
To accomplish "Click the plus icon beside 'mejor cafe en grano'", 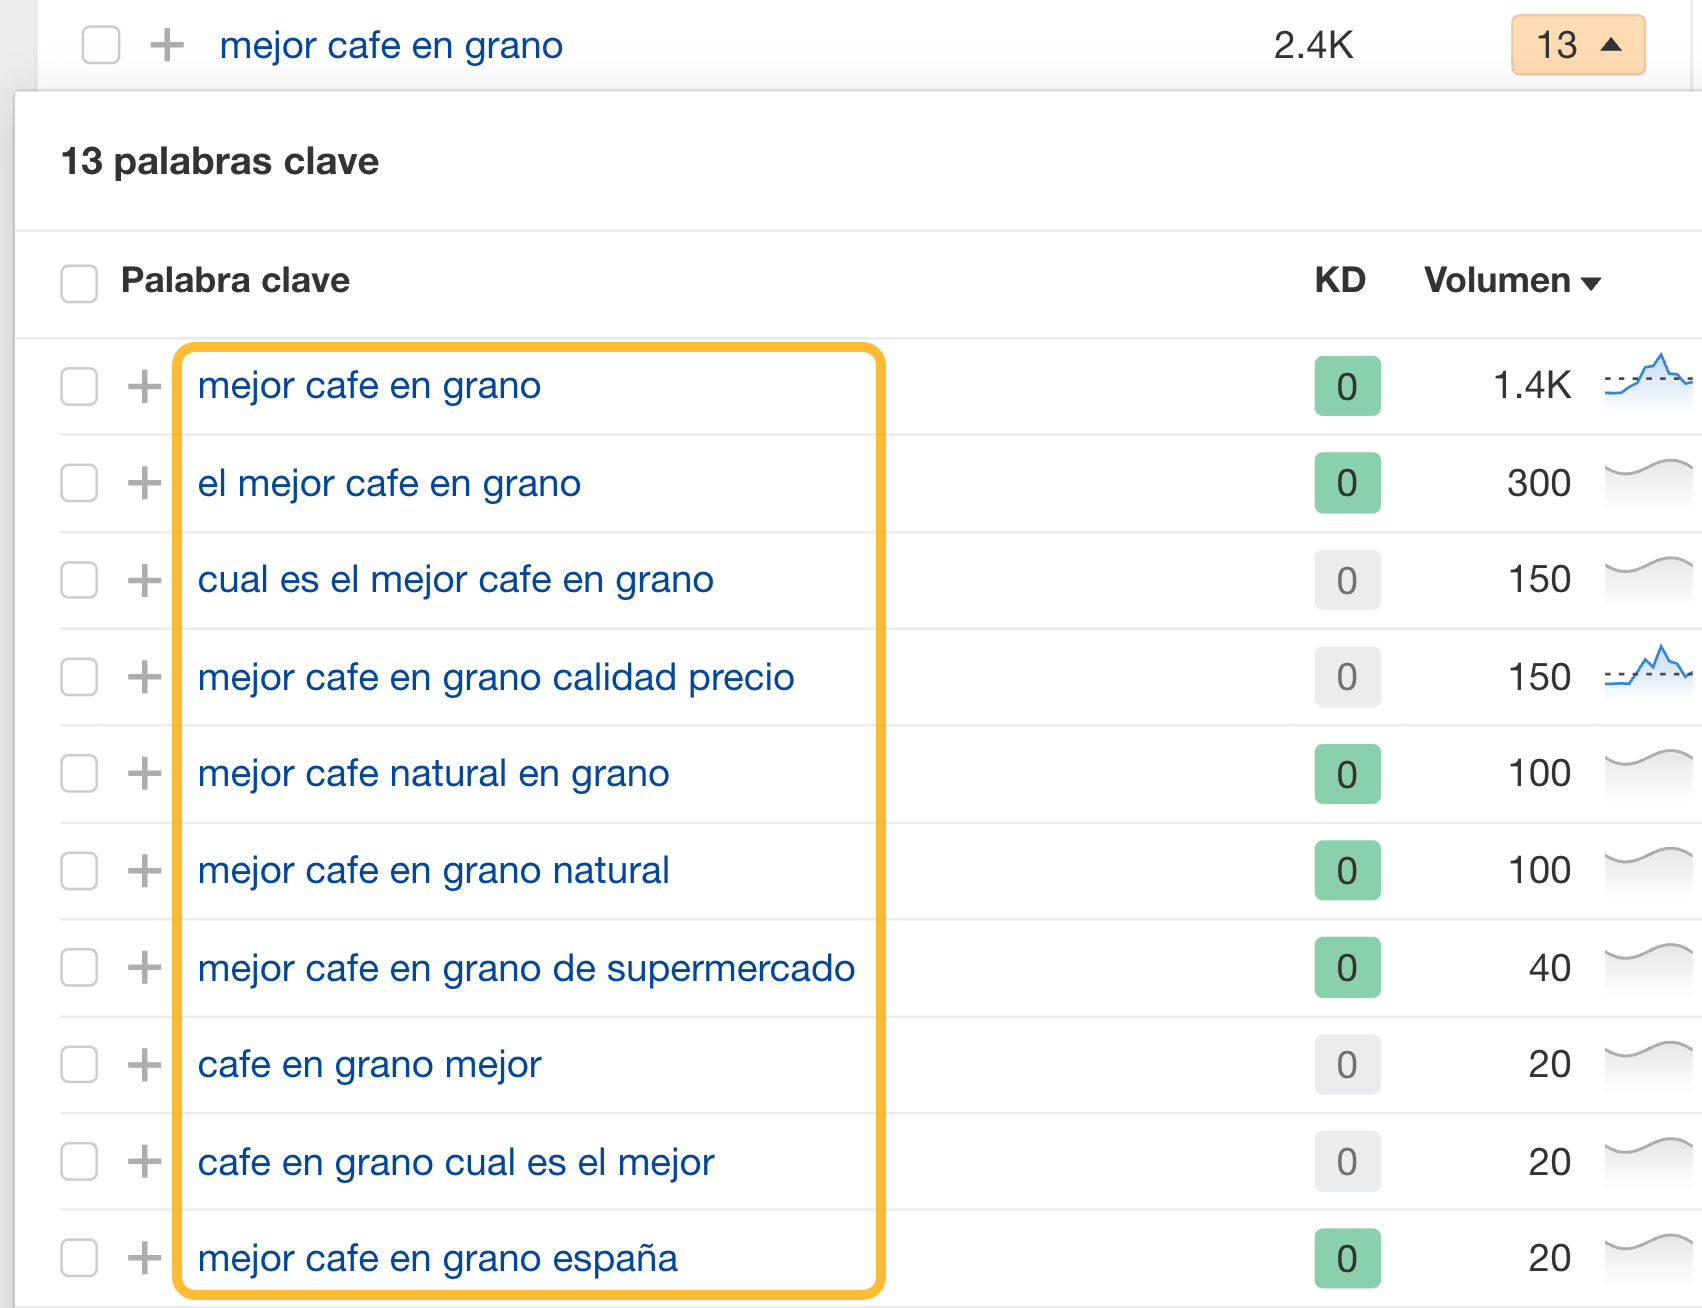I will click(146, 386).
